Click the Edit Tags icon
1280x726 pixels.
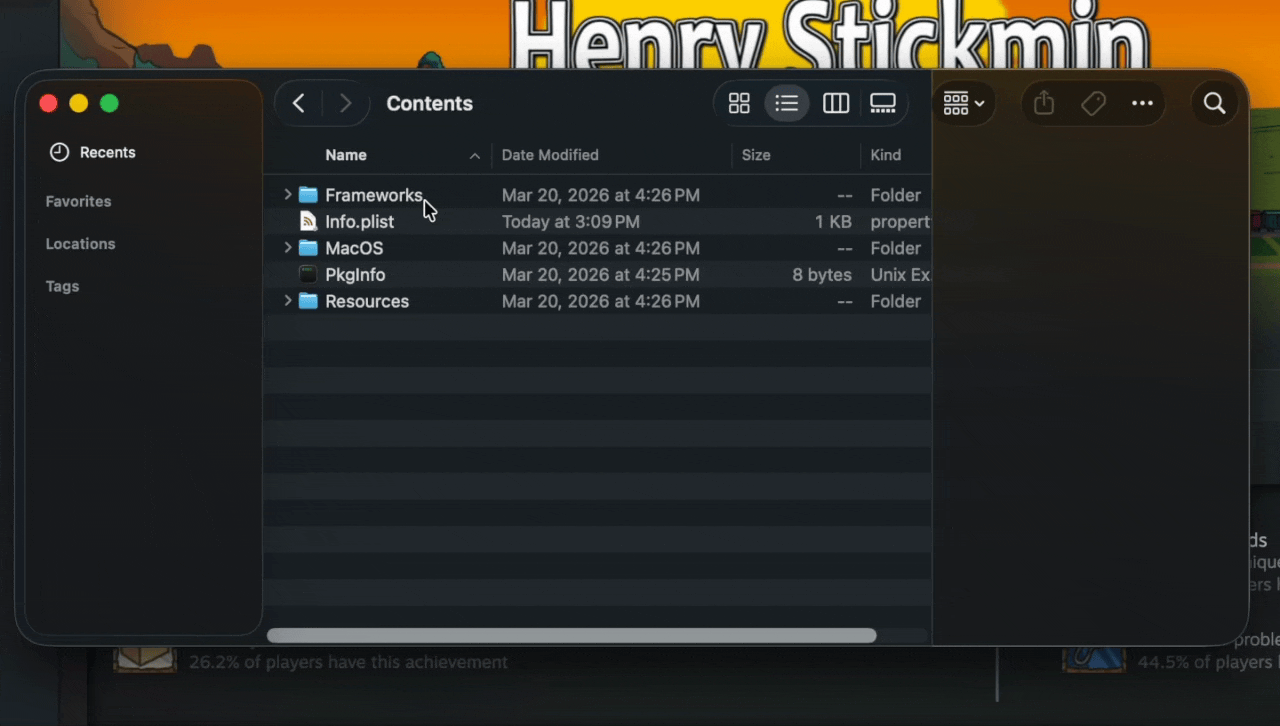pyautogui.click(x=1093, y=103)
